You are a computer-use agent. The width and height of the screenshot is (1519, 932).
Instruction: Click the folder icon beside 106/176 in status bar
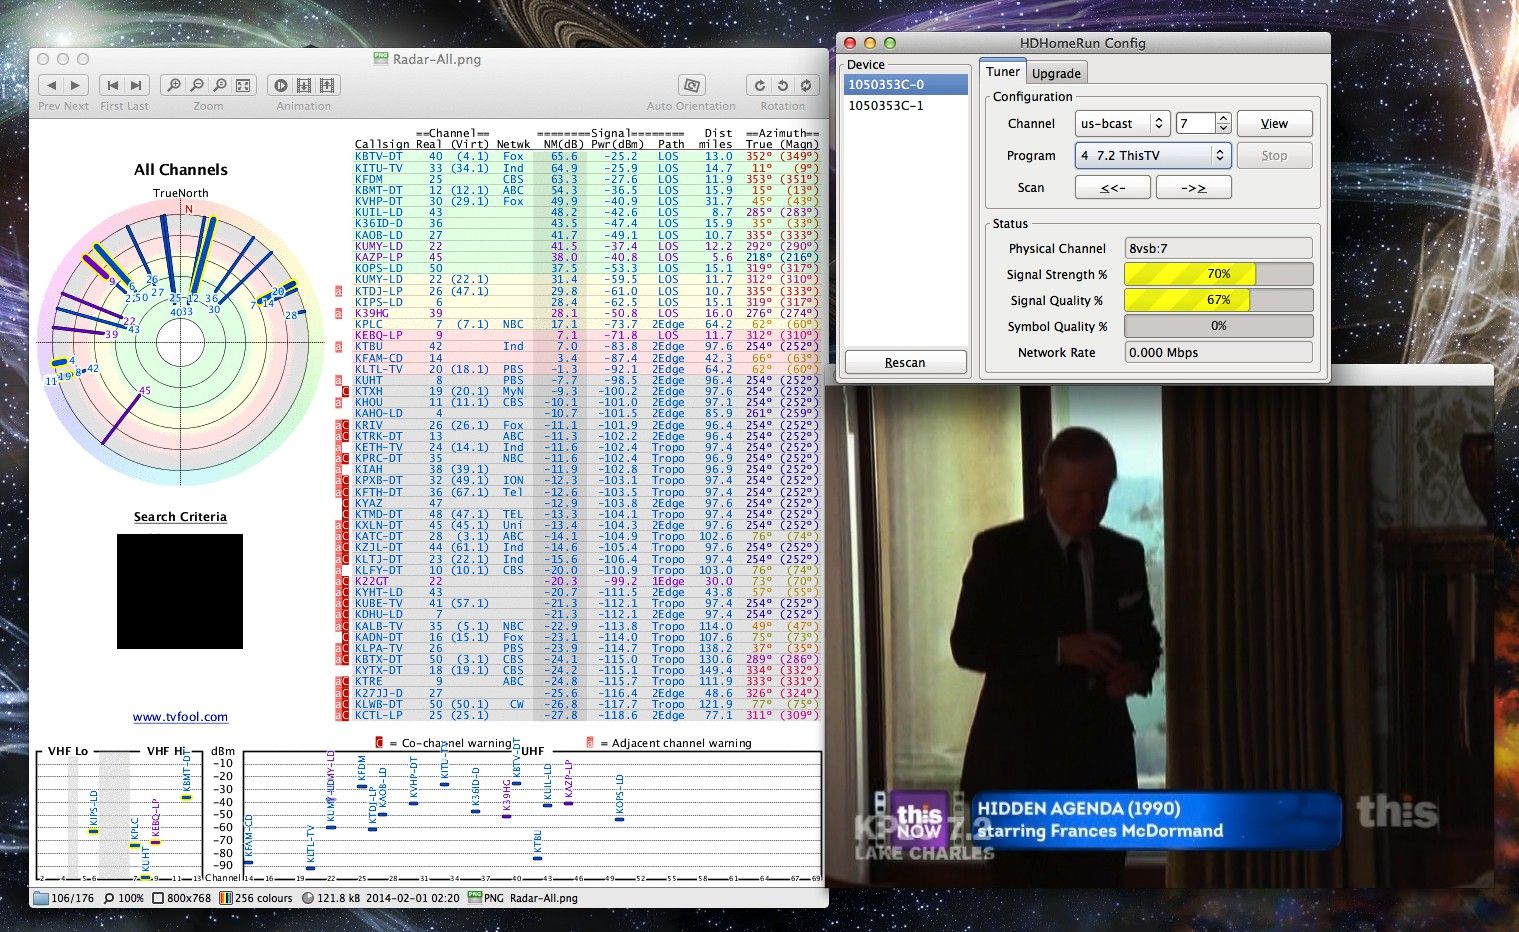41,898
